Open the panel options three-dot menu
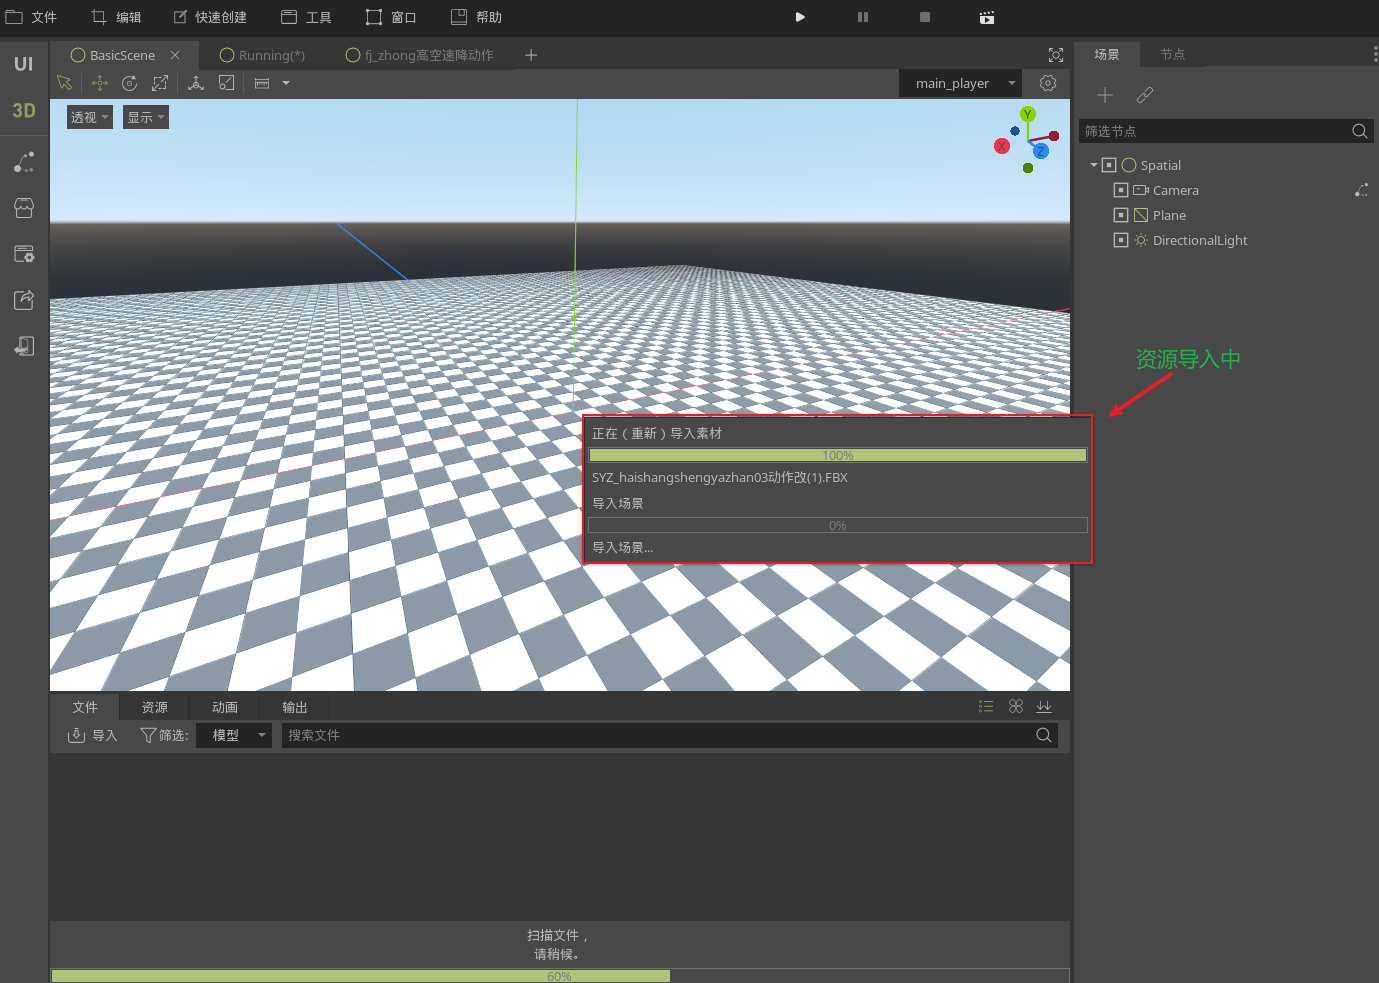Viewport: 1379px width, 983px height. [x=1375, y=54]
